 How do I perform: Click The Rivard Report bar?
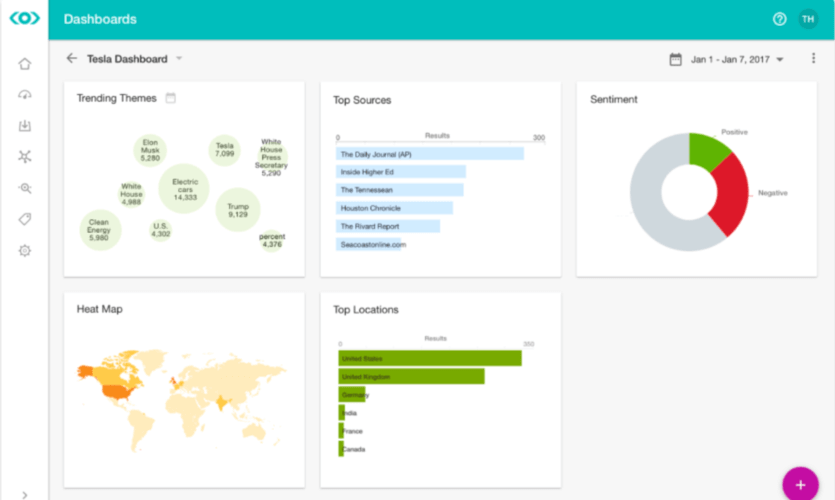click(388, 226)
